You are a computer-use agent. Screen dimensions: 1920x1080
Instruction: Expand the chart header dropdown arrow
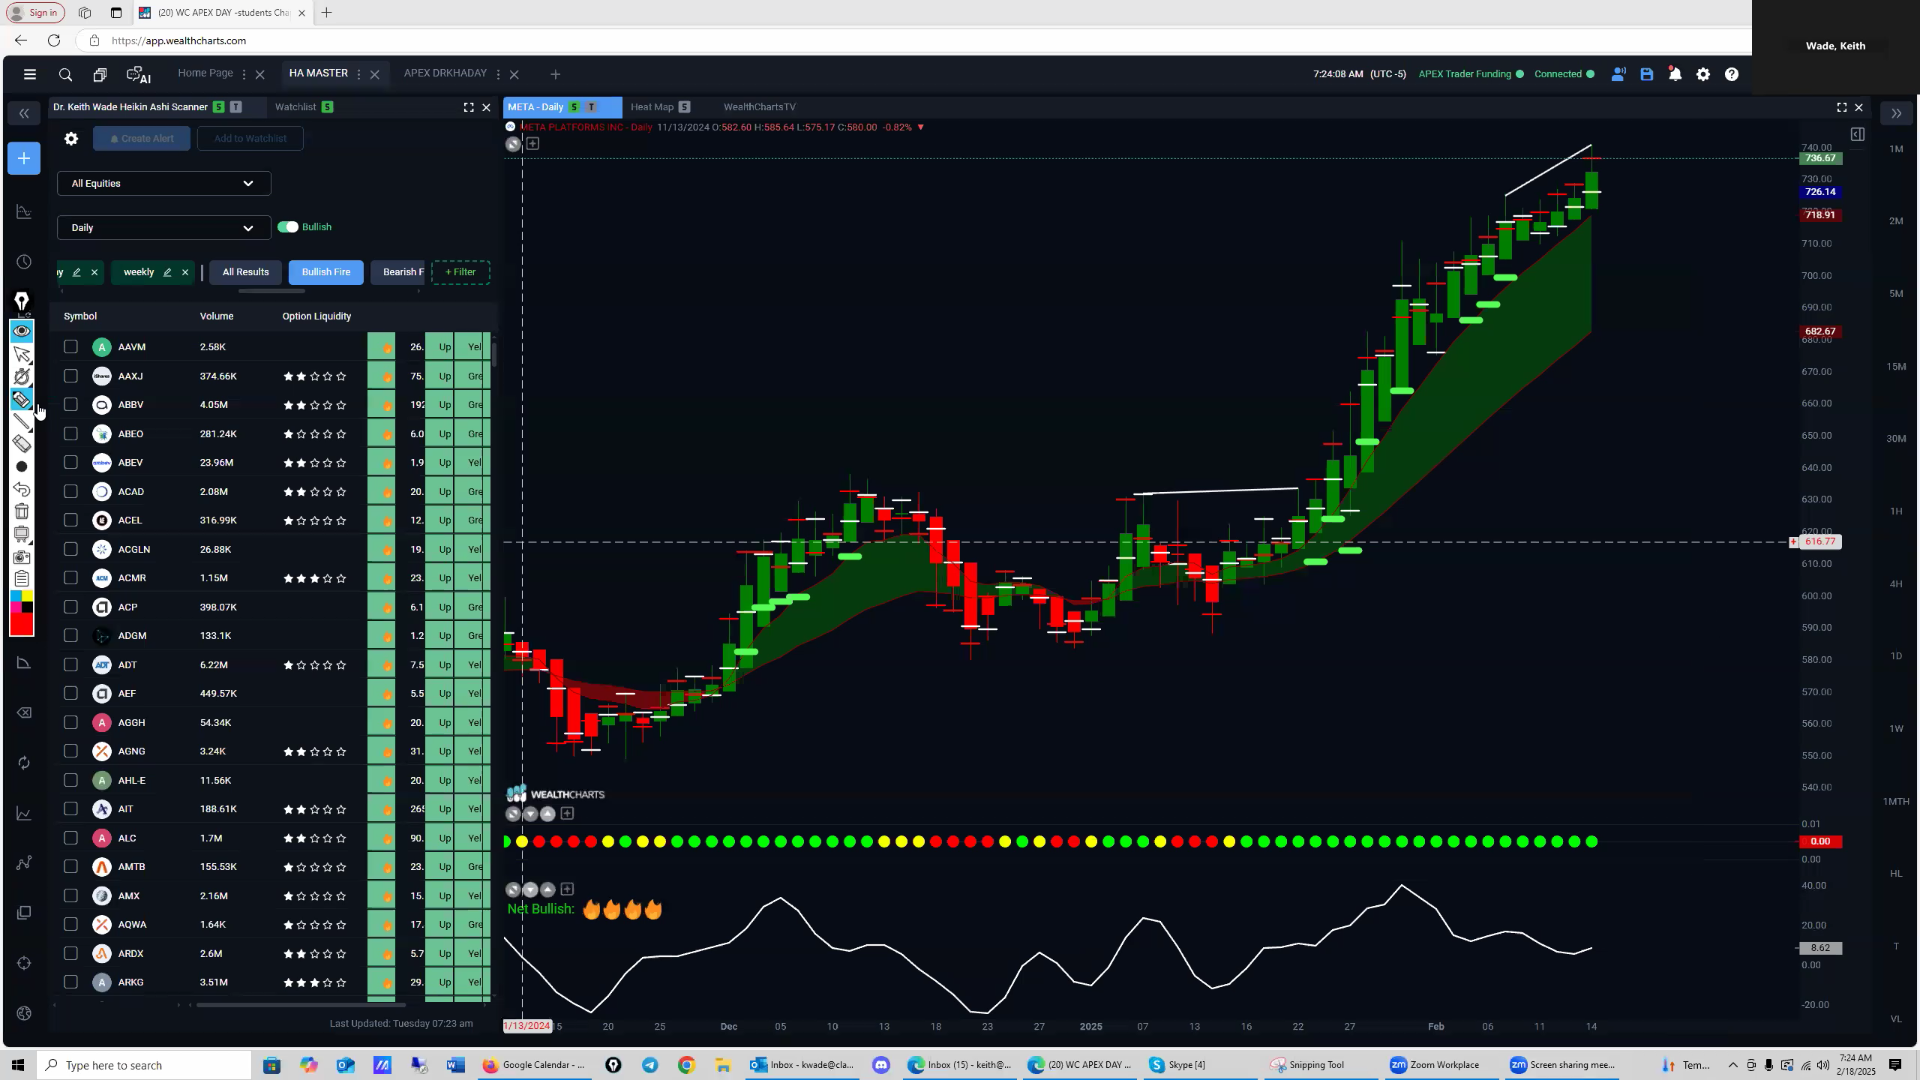pos(920,127)
